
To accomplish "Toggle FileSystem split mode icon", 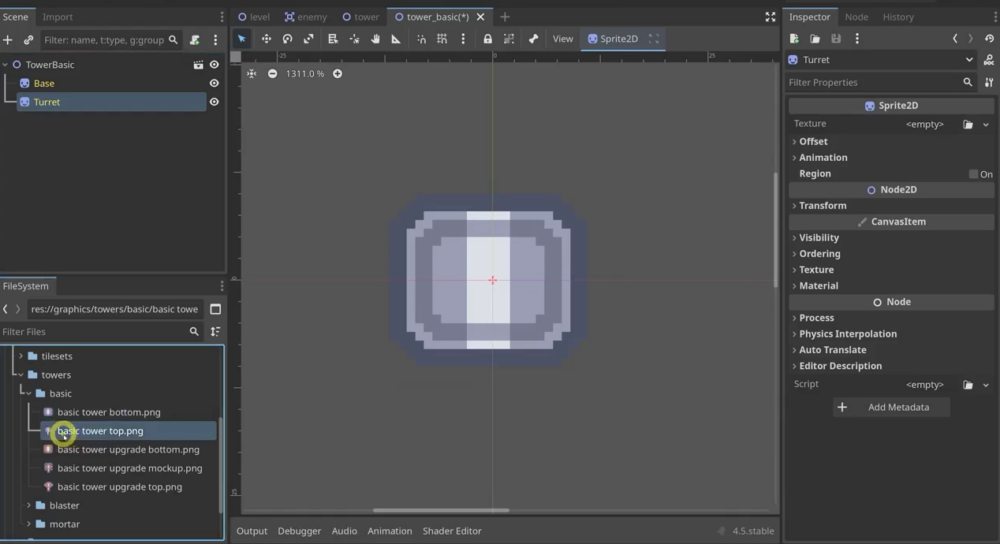I will pyautogui.click(x=216, y=309).
